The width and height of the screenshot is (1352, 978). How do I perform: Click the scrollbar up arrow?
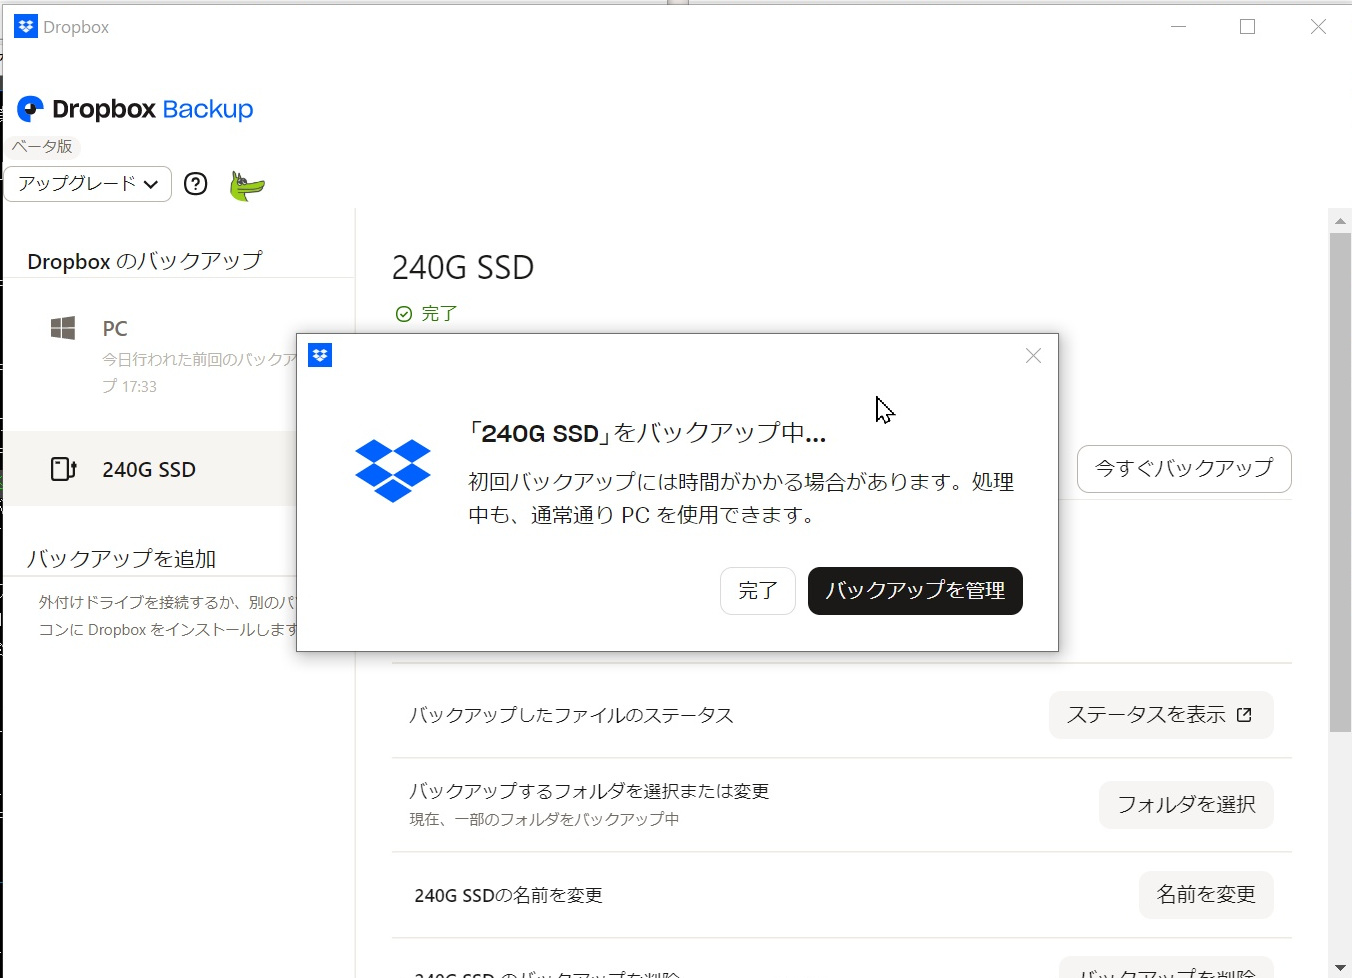pos(1340,220)
